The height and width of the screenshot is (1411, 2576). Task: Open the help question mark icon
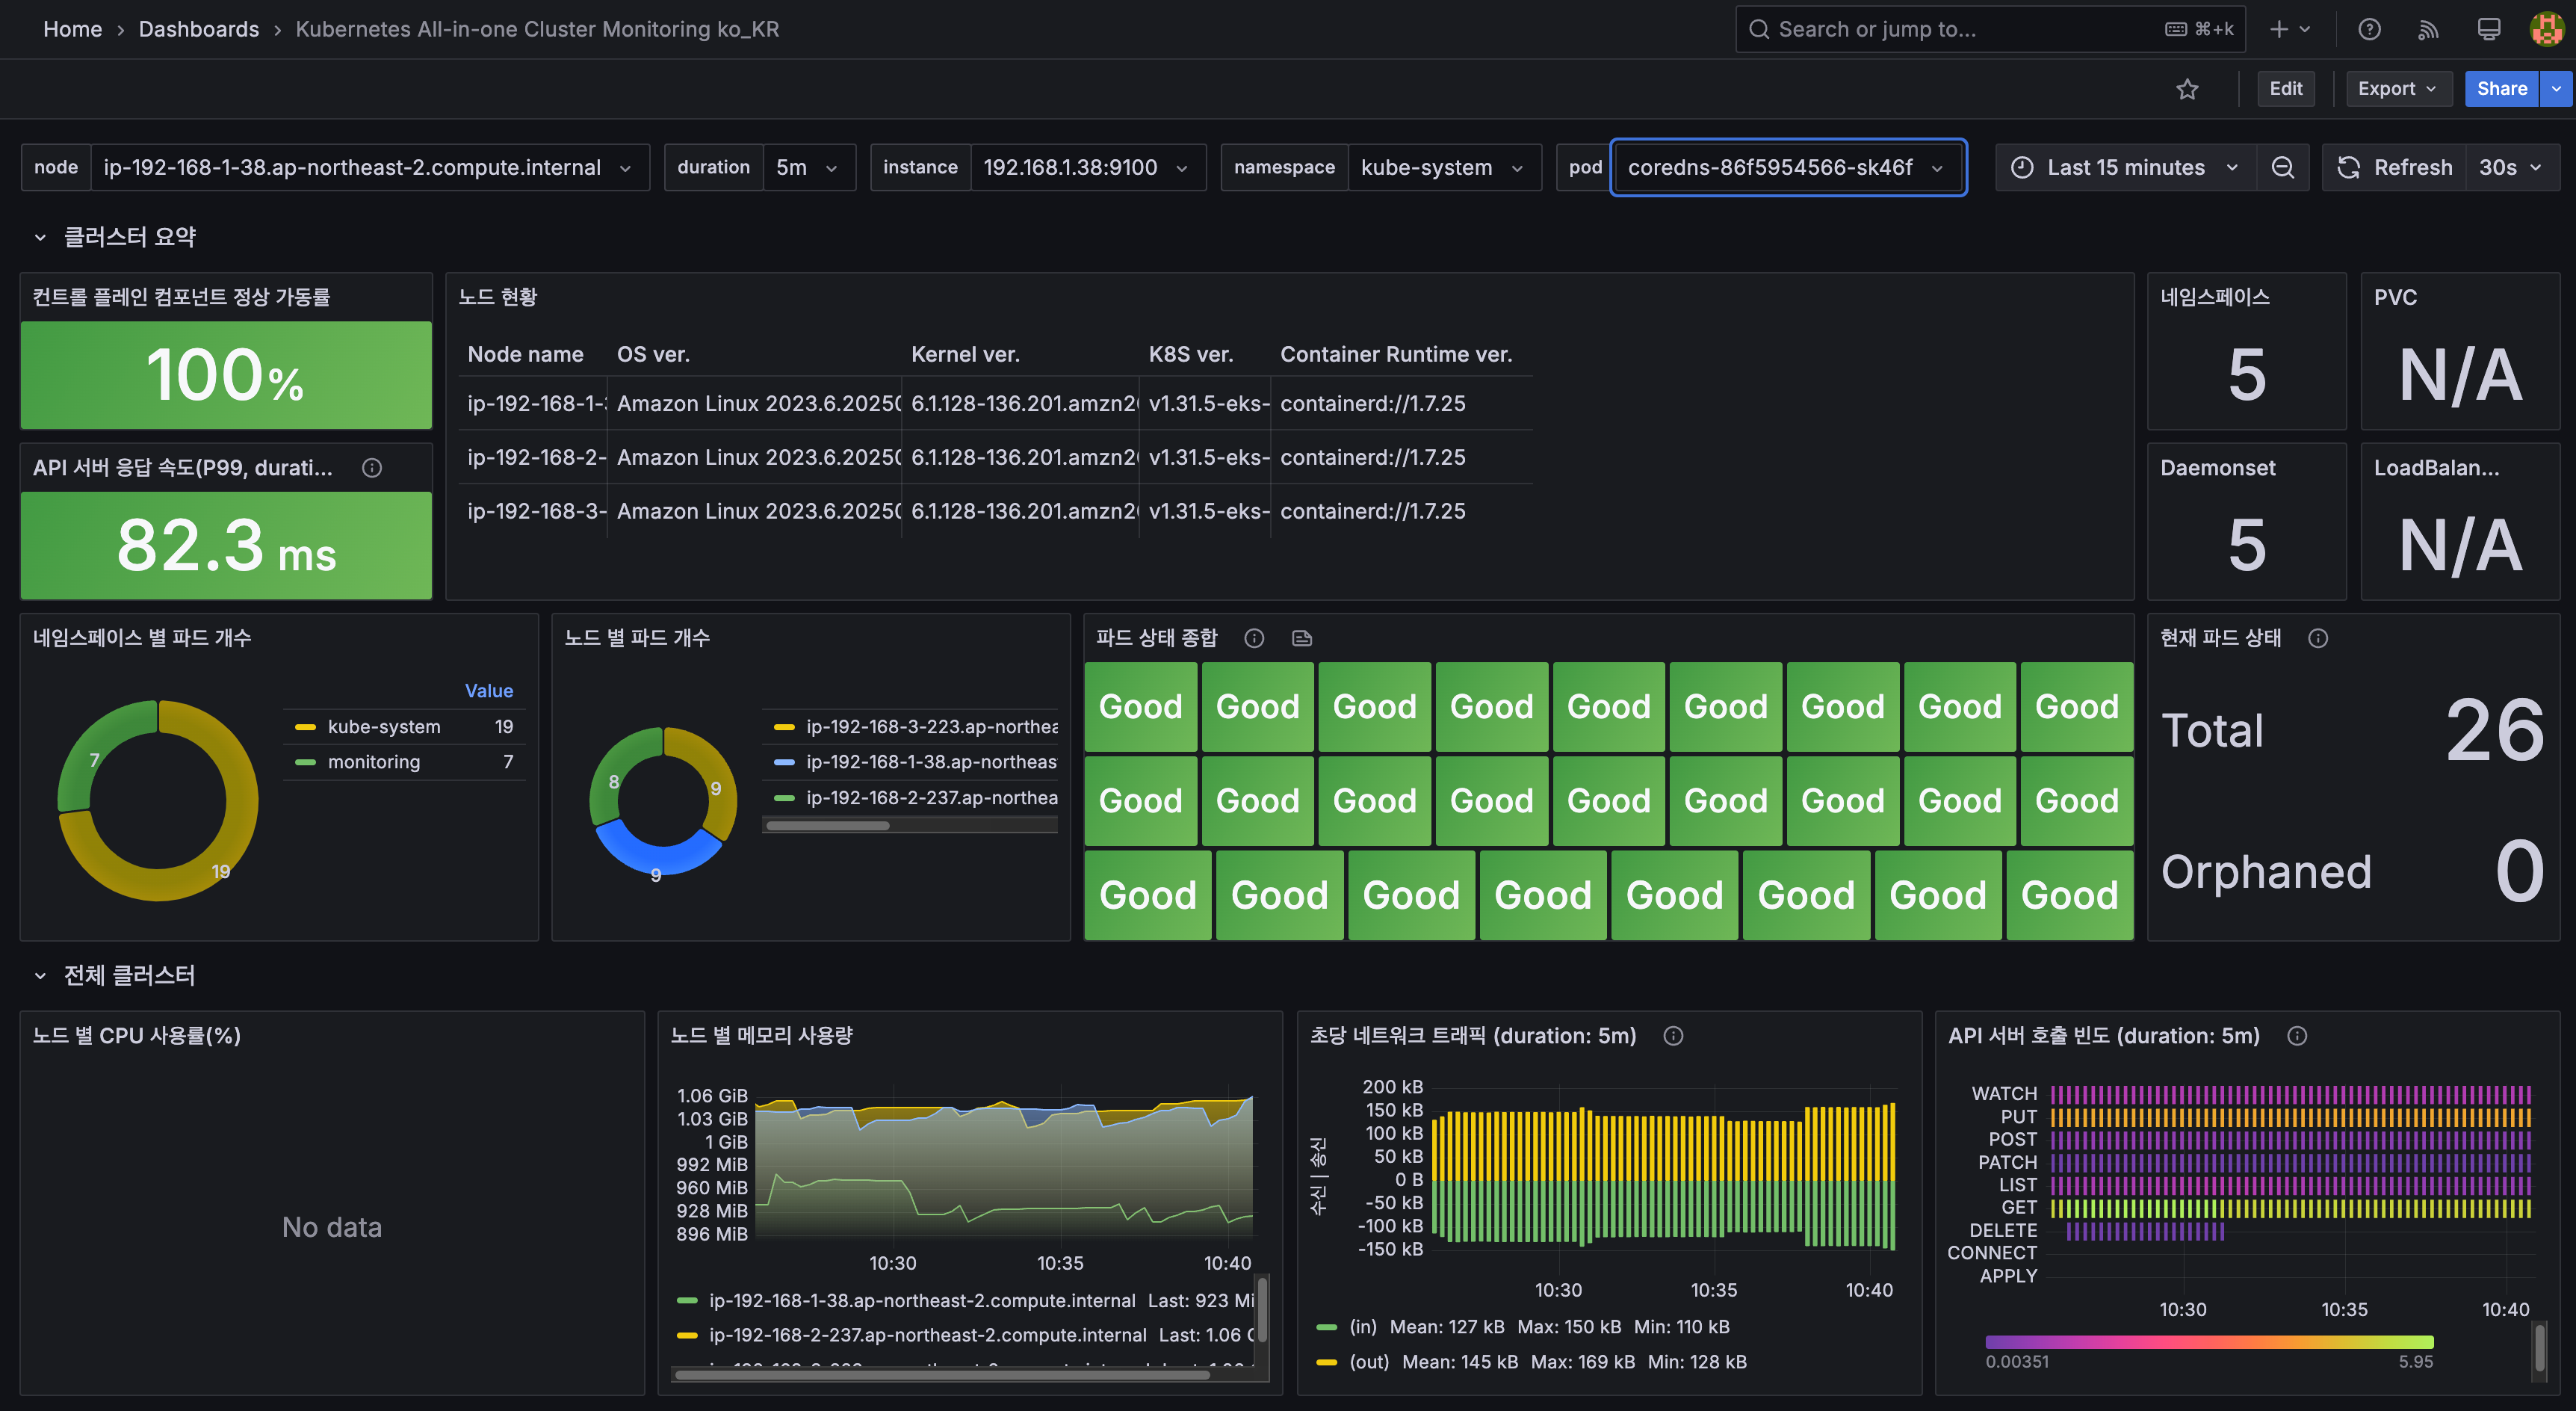(x=2369, y=29)
